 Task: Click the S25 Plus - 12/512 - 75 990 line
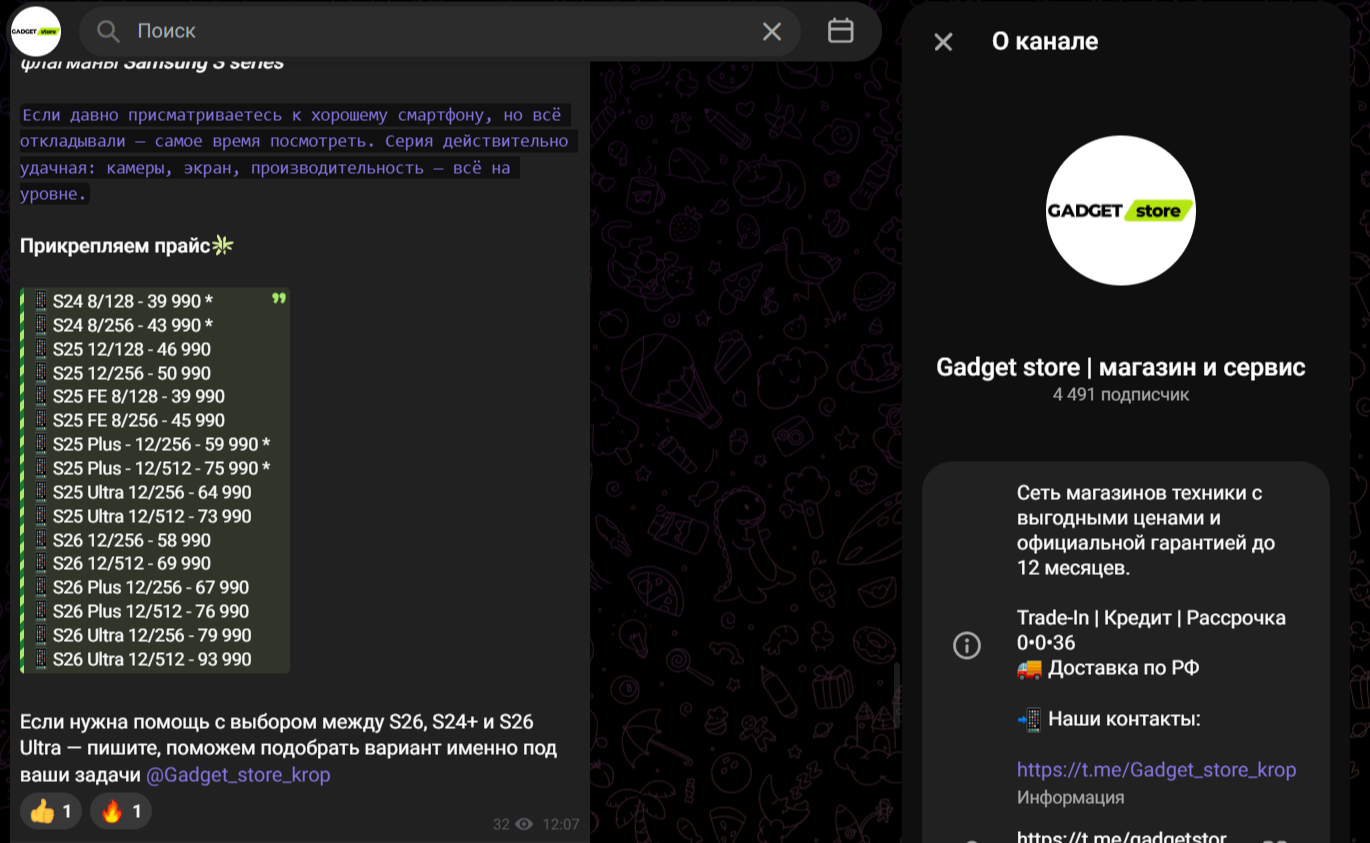[152, 468]
